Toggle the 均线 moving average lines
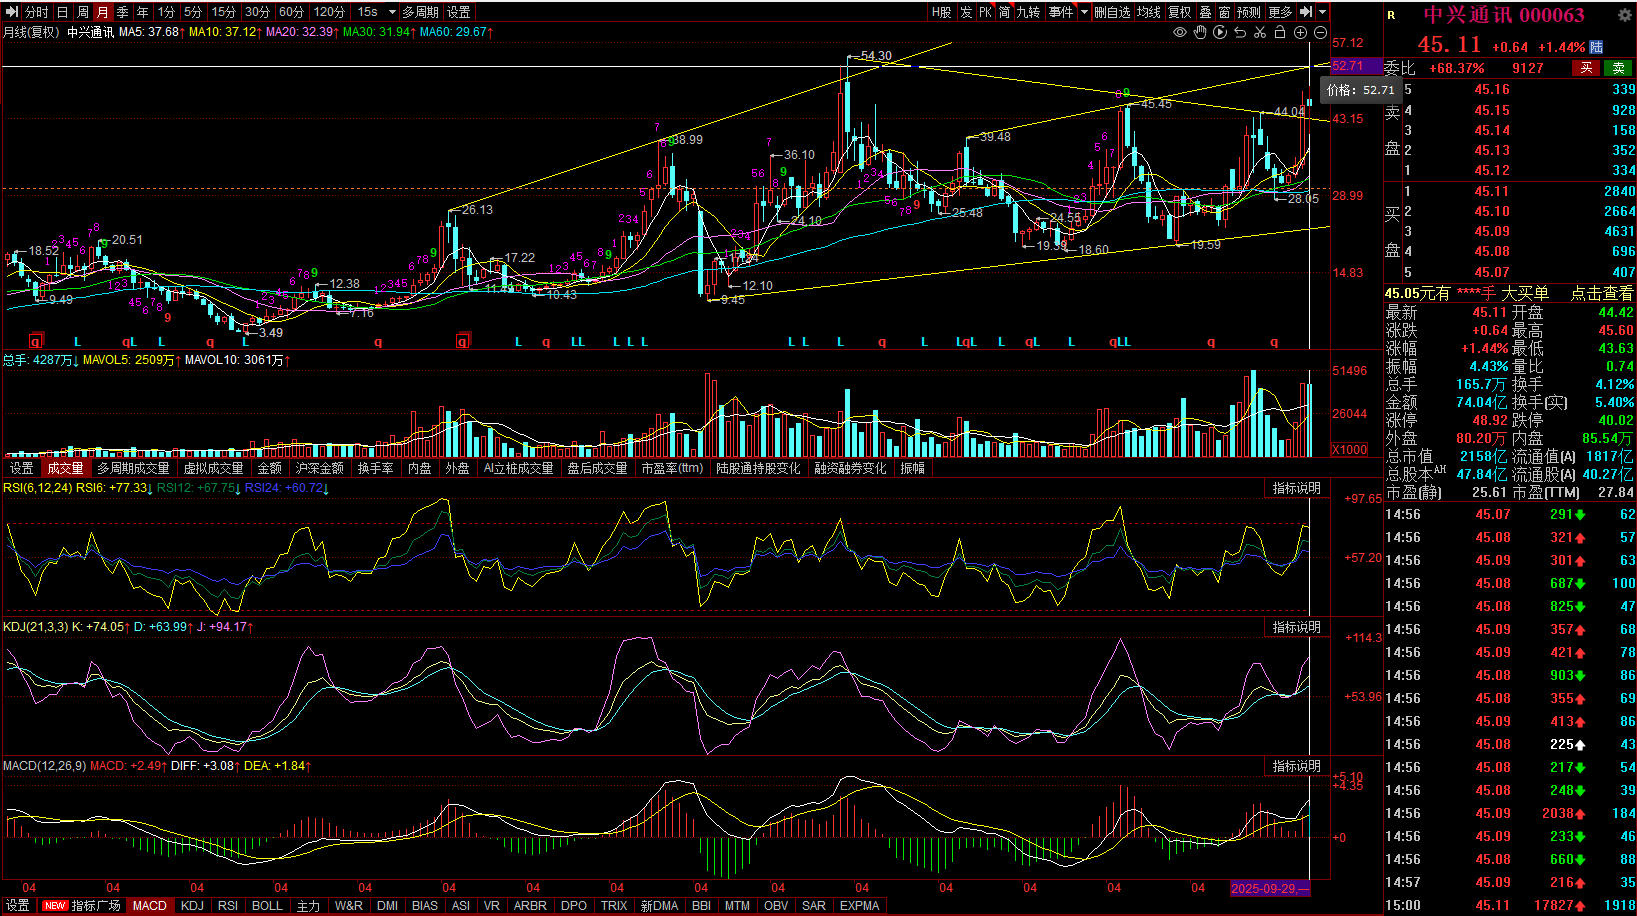The image size is (1637, 916). click(1149, 12)
